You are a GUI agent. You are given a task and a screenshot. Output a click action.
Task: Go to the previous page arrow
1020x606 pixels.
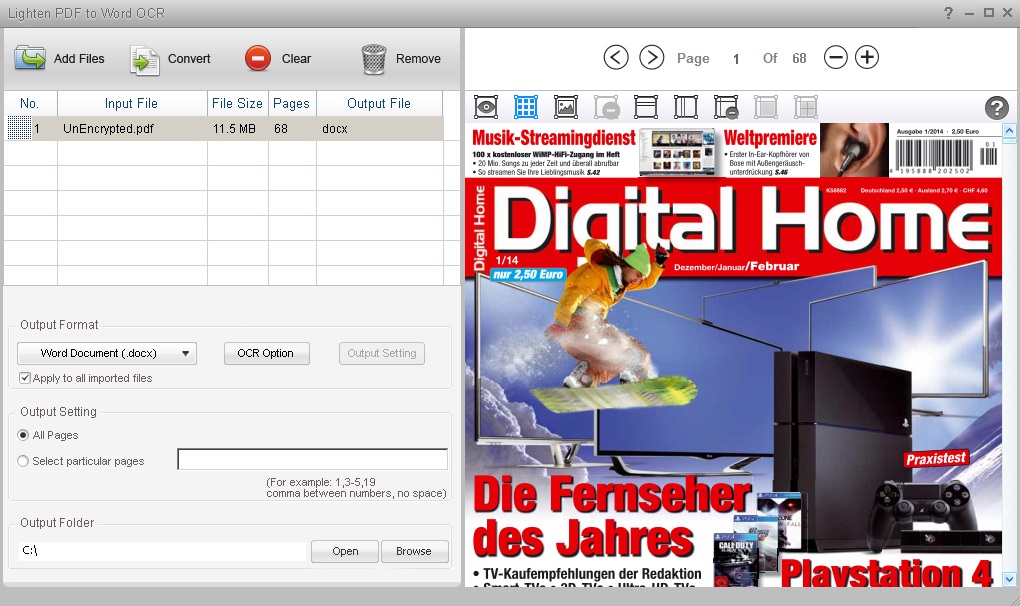616,58
